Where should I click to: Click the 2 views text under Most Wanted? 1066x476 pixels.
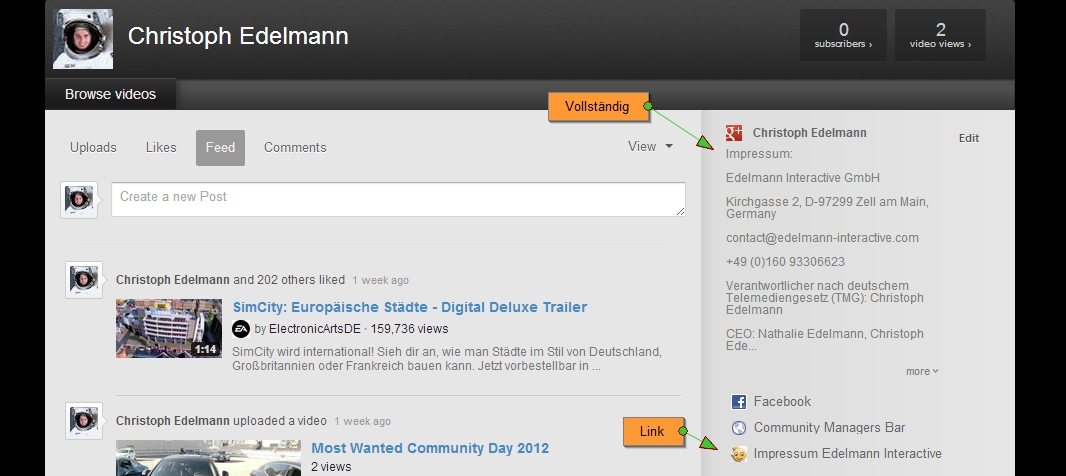(331, 467)
